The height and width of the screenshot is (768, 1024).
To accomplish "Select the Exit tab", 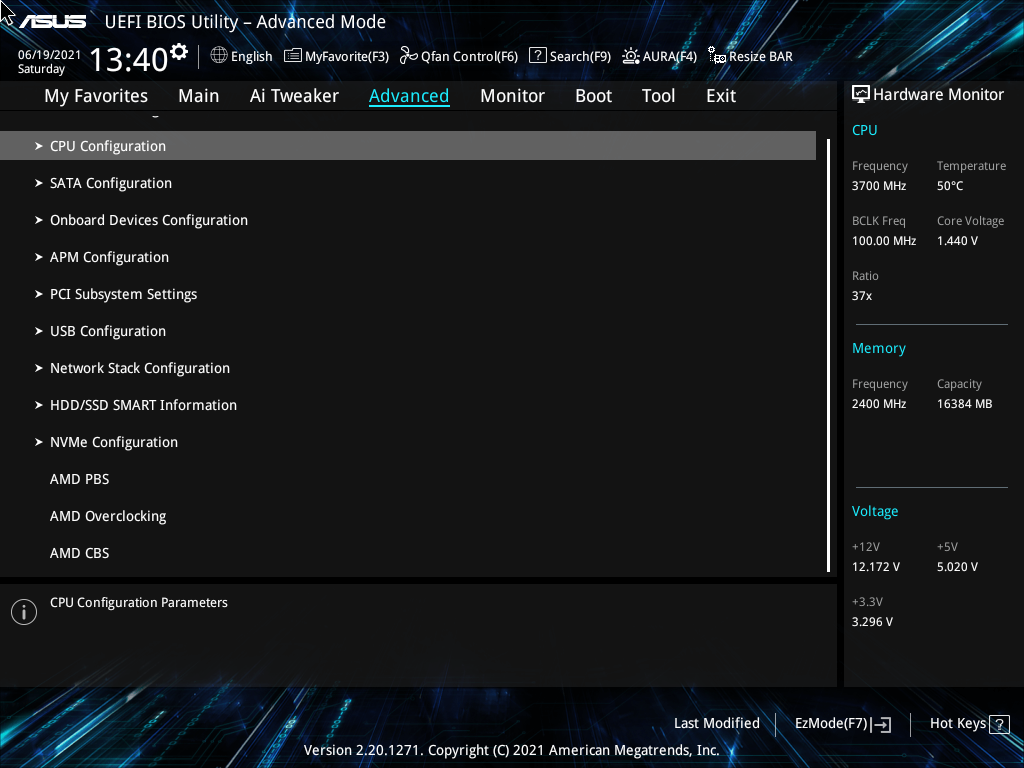I will (721, 96).
